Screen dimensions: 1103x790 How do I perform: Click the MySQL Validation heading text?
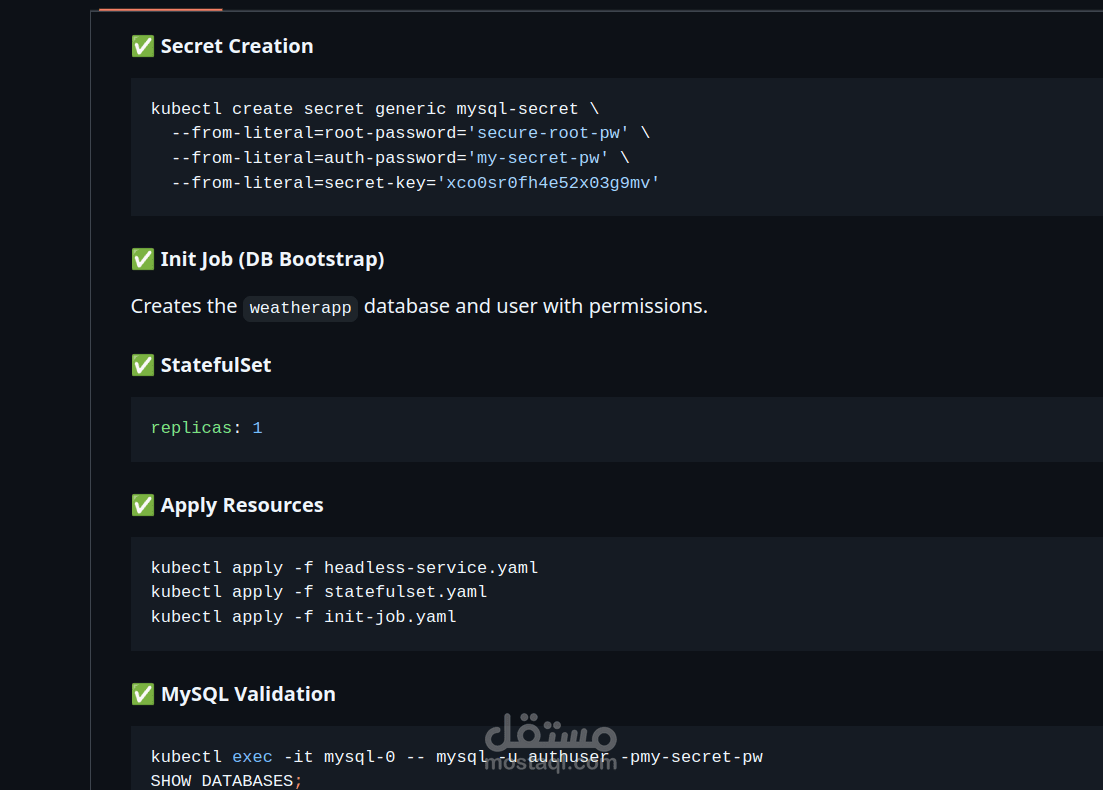click(248, 694)
